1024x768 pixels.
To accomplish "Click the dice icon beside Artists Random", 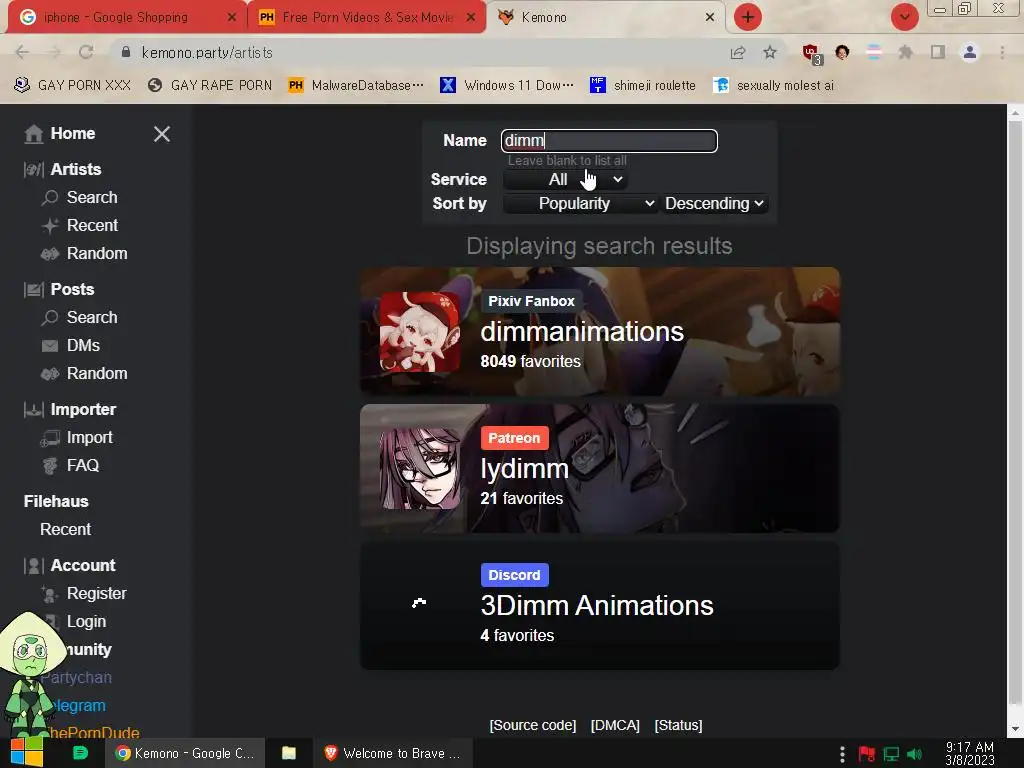I will tap(50, 254).
